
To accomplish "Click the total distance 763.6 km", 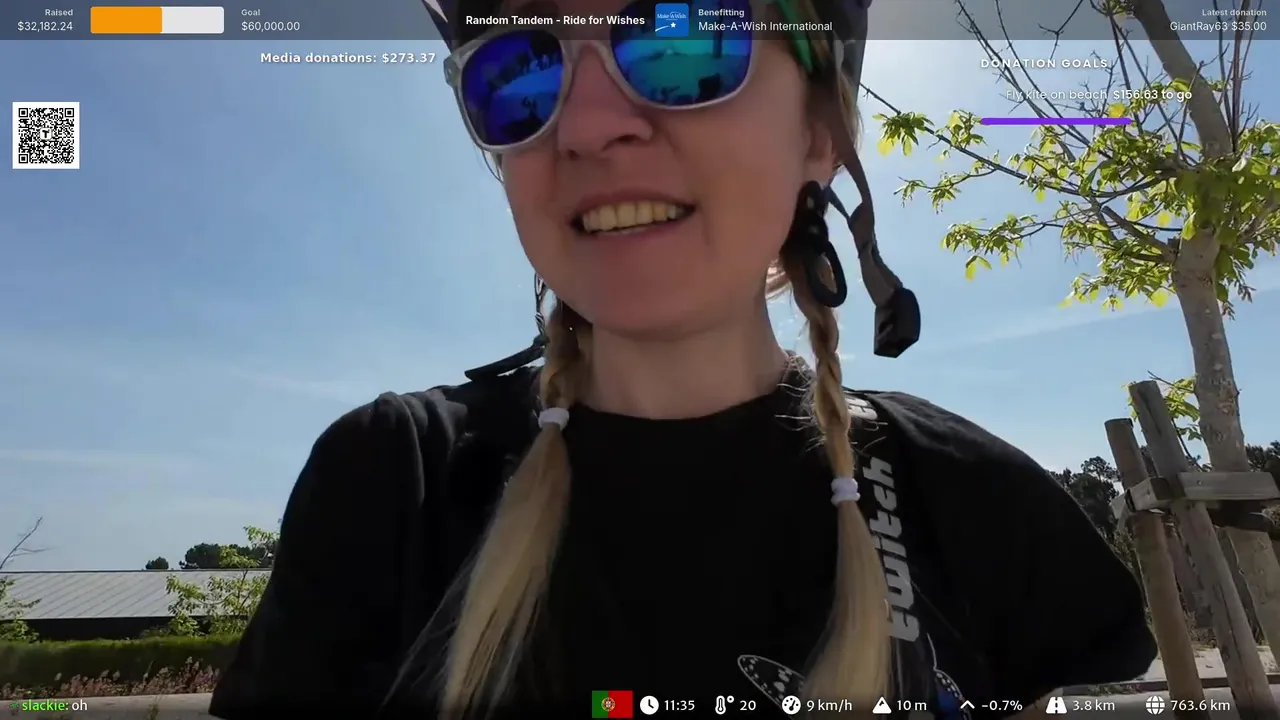I will [1200, 705].
